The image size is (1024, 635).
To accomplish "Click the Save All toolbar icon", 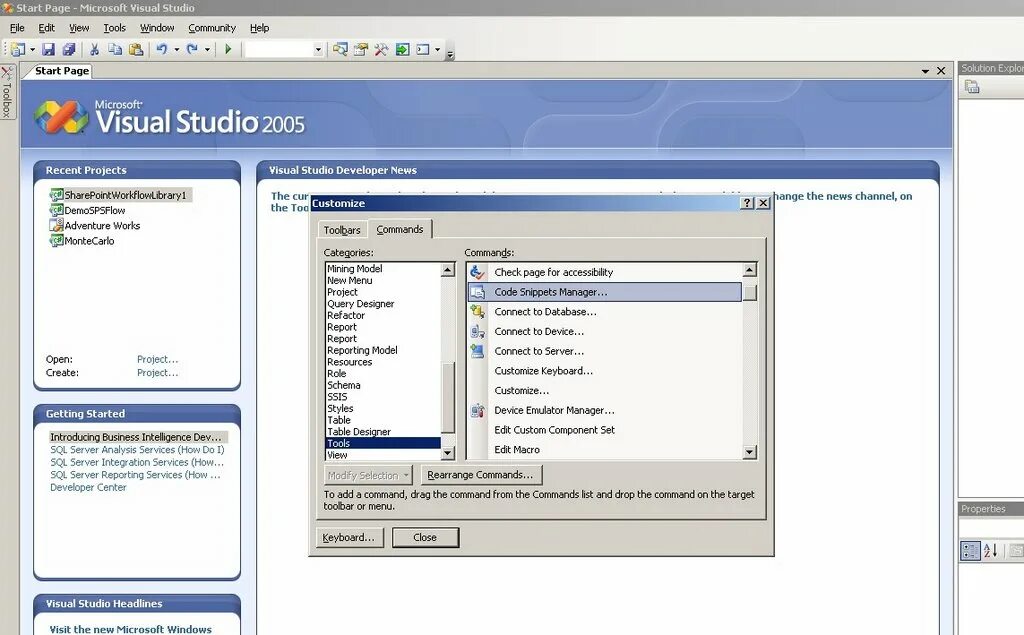I will (69, 49).
